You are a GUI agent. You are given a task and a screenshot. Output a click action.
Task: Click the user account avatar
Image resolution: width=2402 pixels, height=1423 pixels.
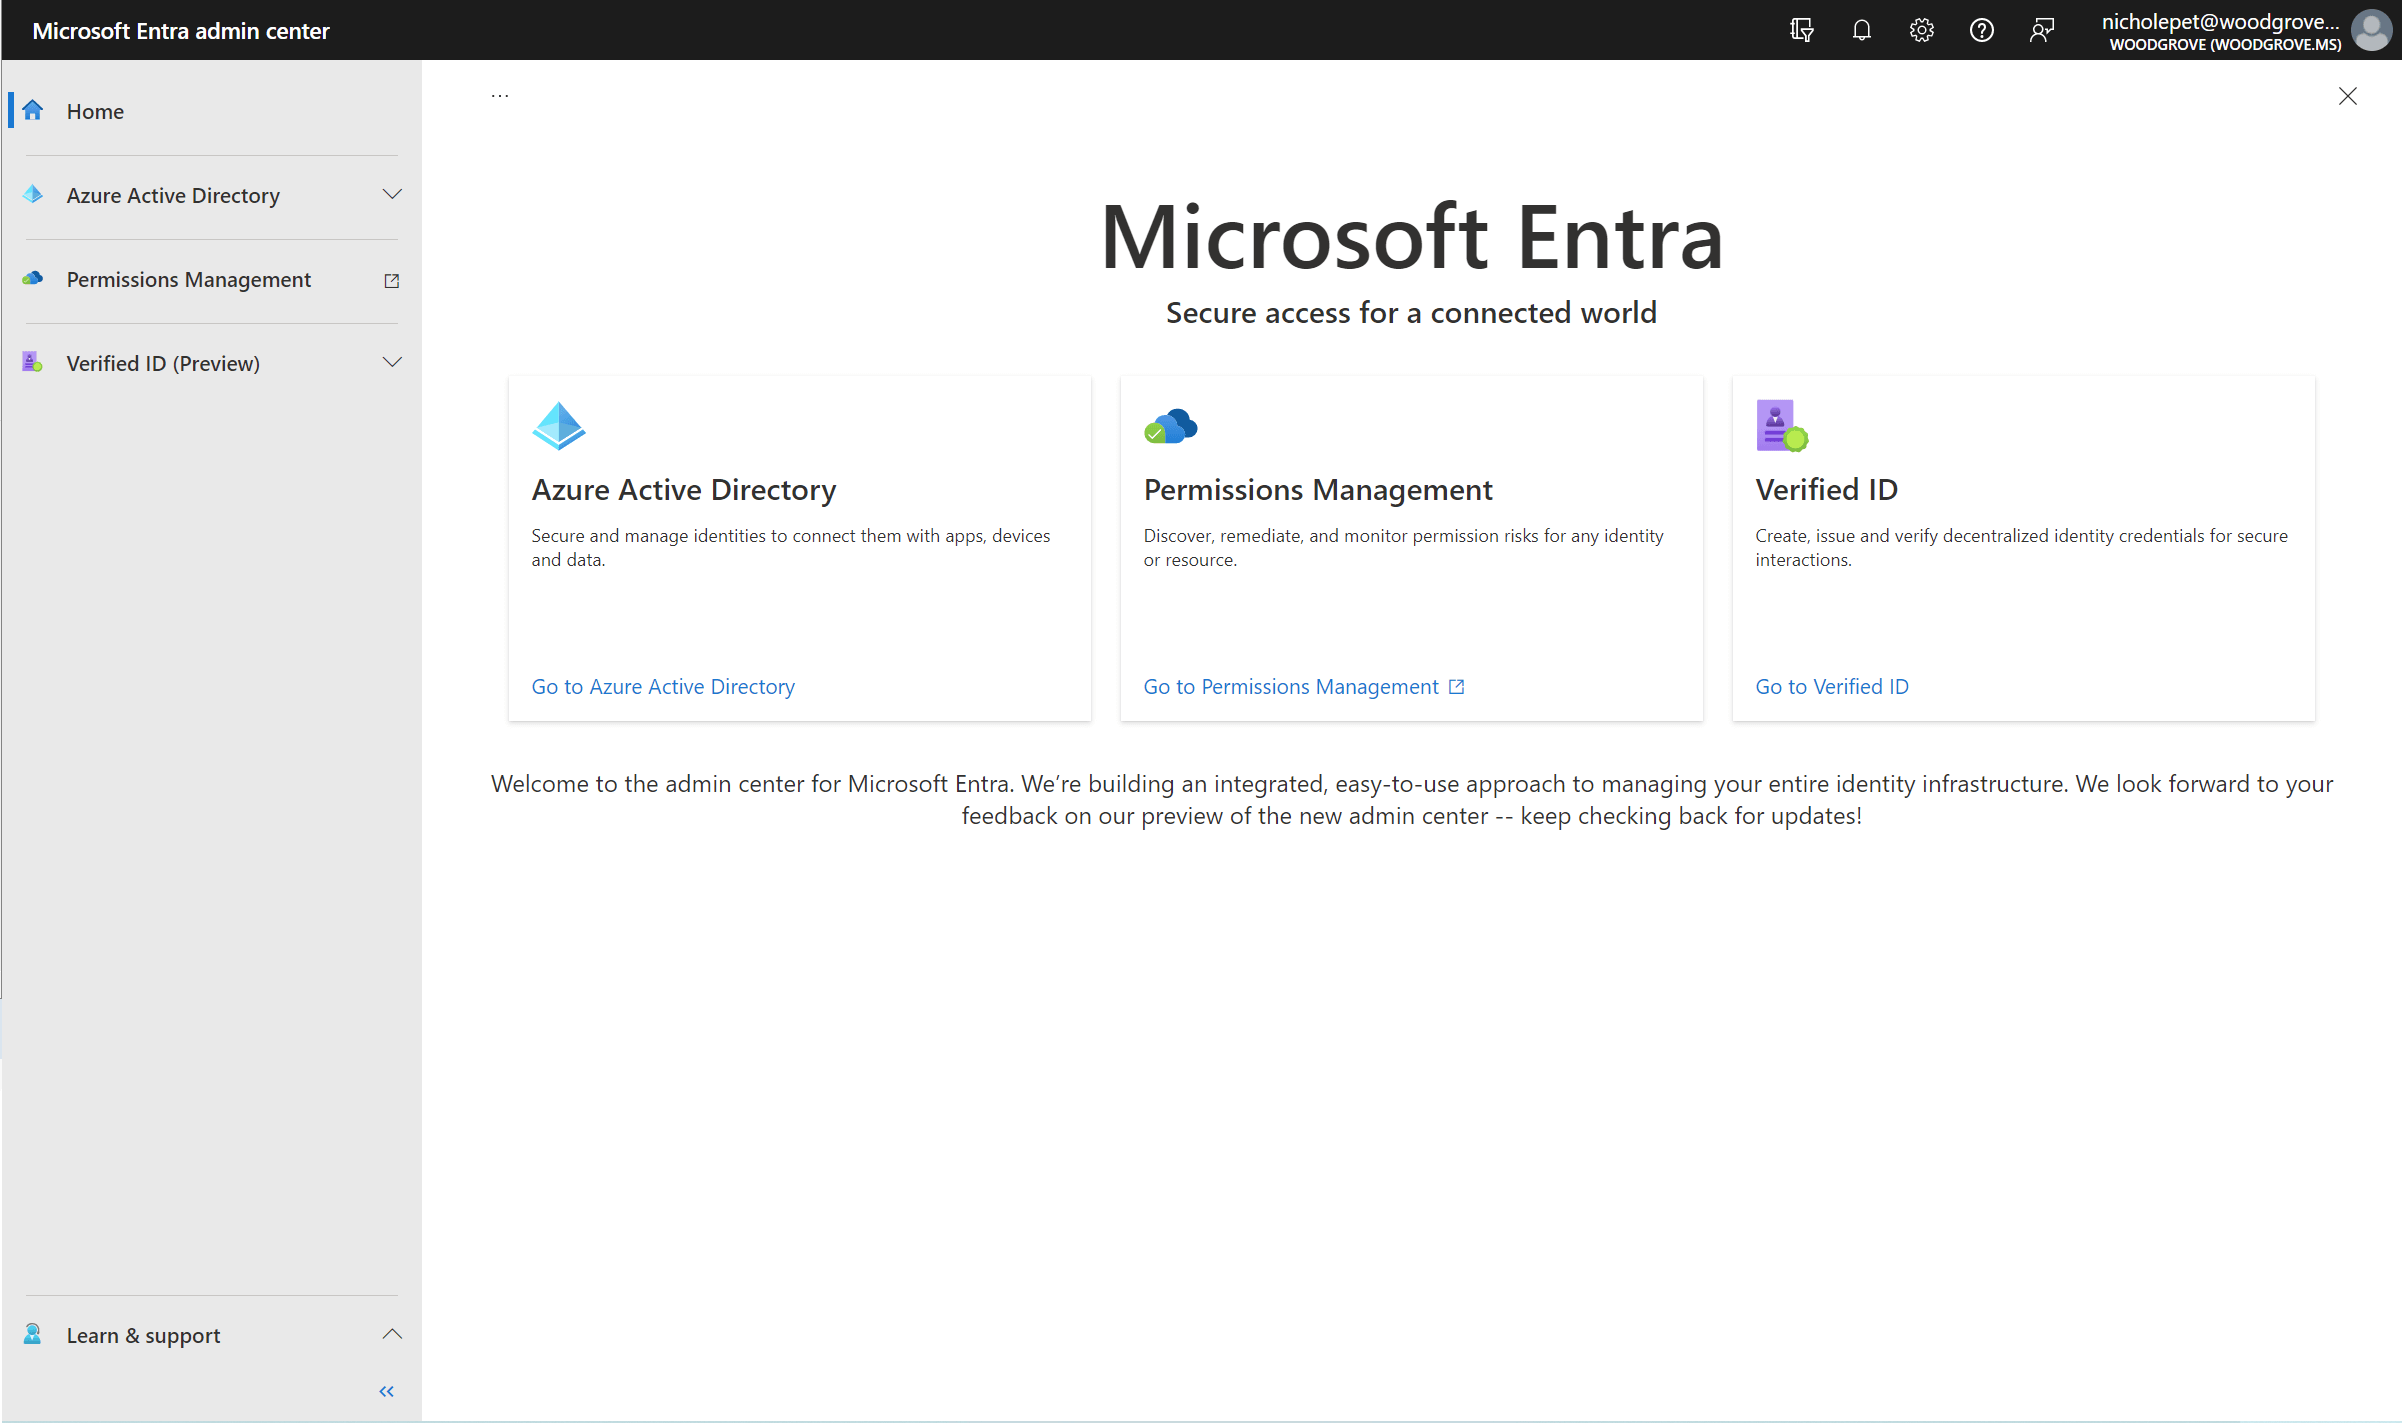pos(2371,30)
